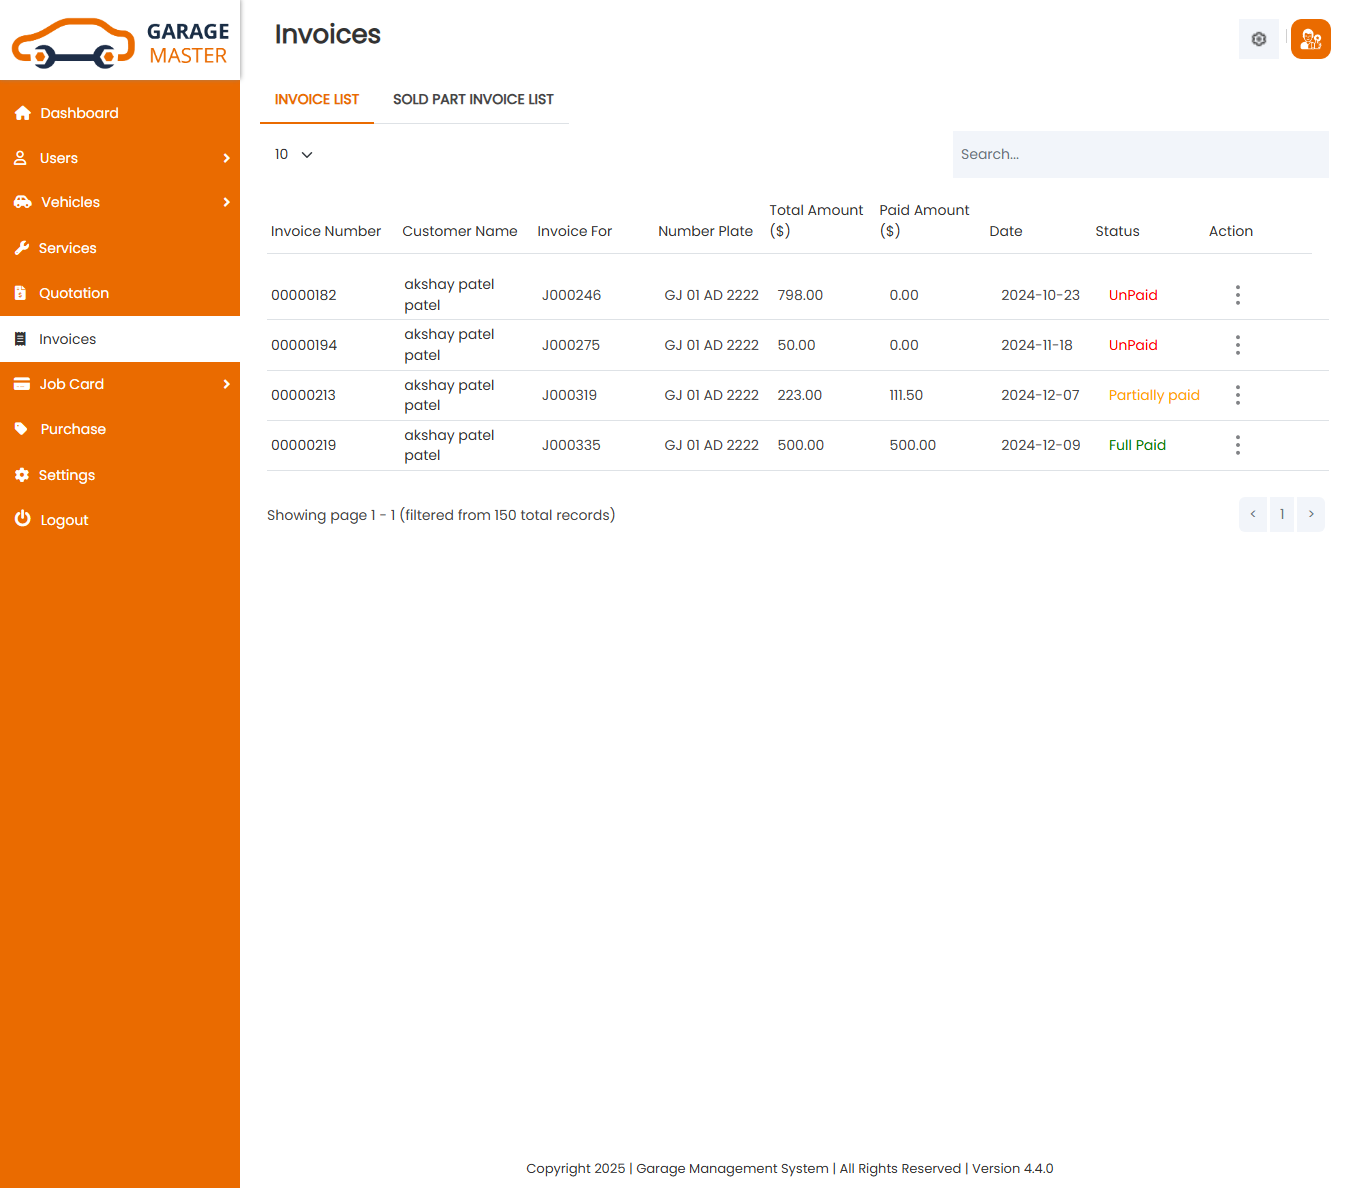Switch to Sold Part Invoice List tab

coord(473,99)
